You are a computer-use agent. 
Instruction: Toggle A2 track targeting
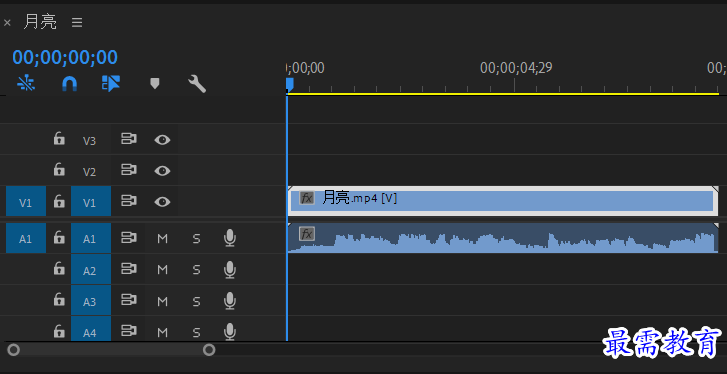tap(91, 269)
